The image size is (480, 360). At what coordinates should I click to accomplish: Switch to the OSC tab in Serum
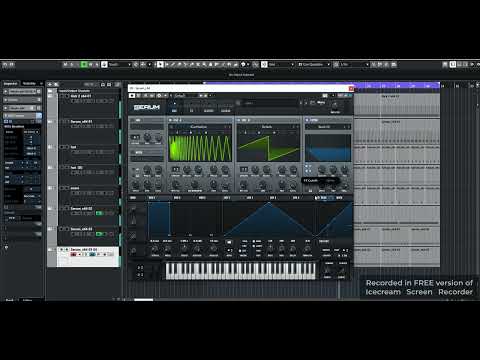coord(174,111)
